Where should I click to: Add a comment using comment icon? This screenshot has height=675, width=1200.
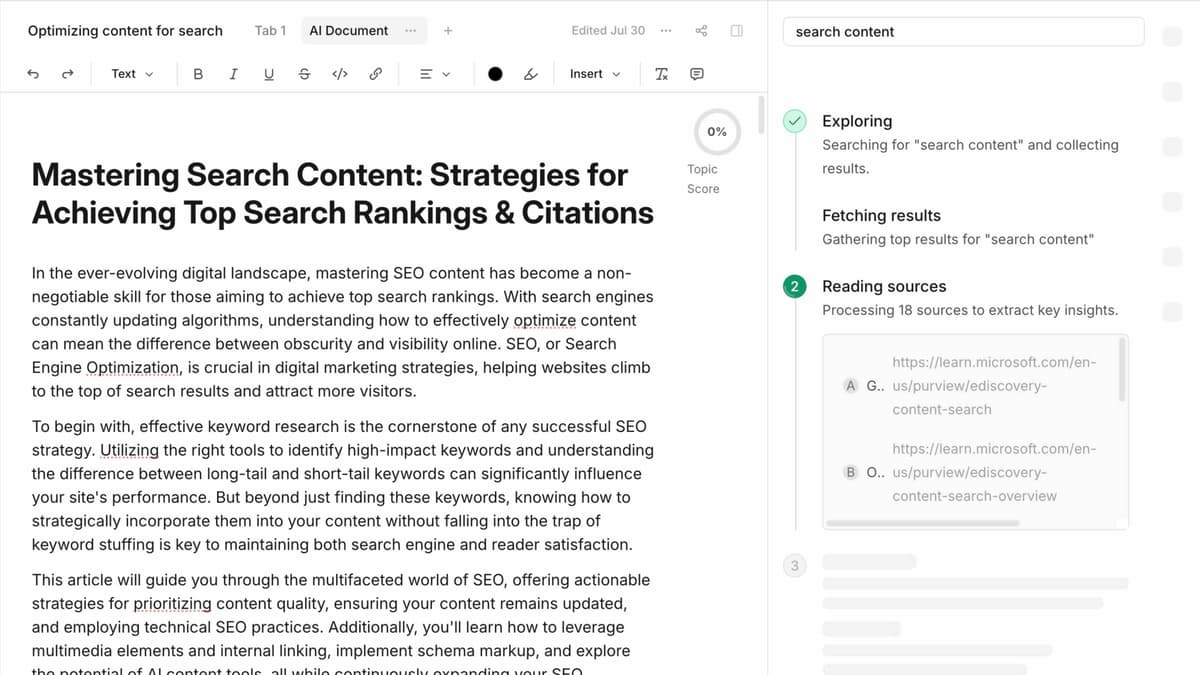coord(697,74)
